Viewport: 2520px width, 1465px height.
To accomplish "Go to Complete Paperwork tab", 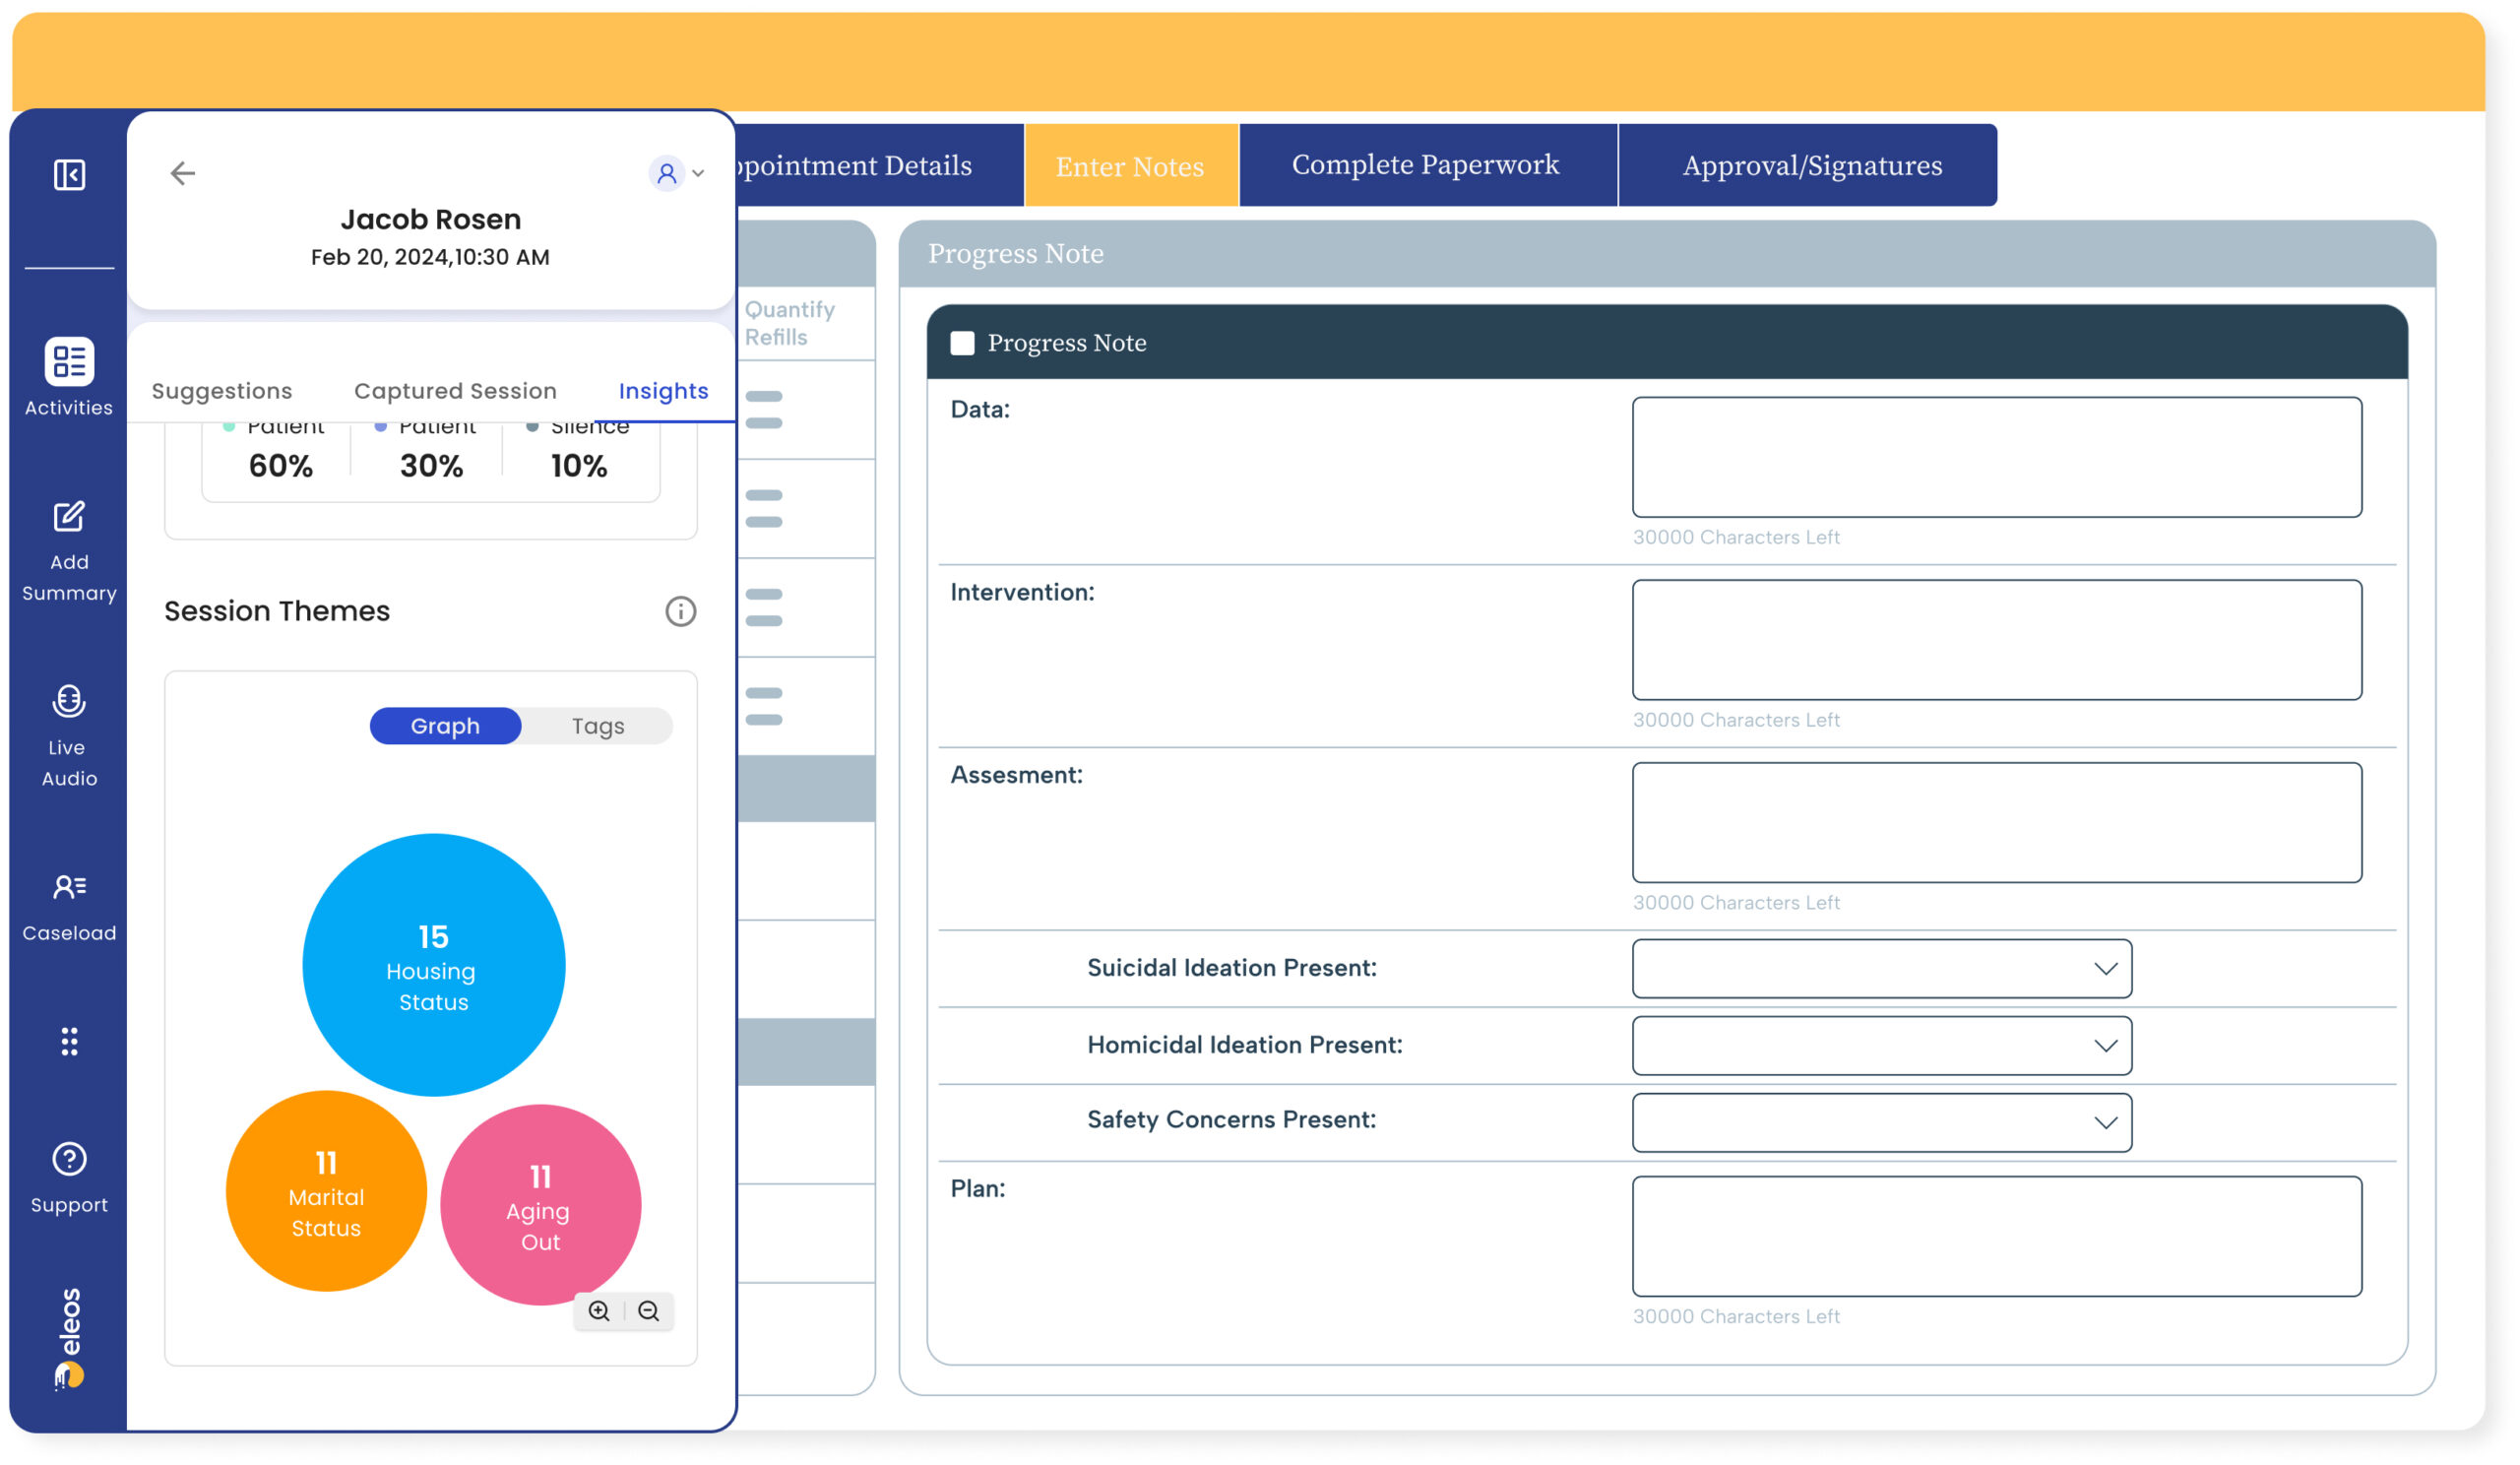I will click(1425, 165).
